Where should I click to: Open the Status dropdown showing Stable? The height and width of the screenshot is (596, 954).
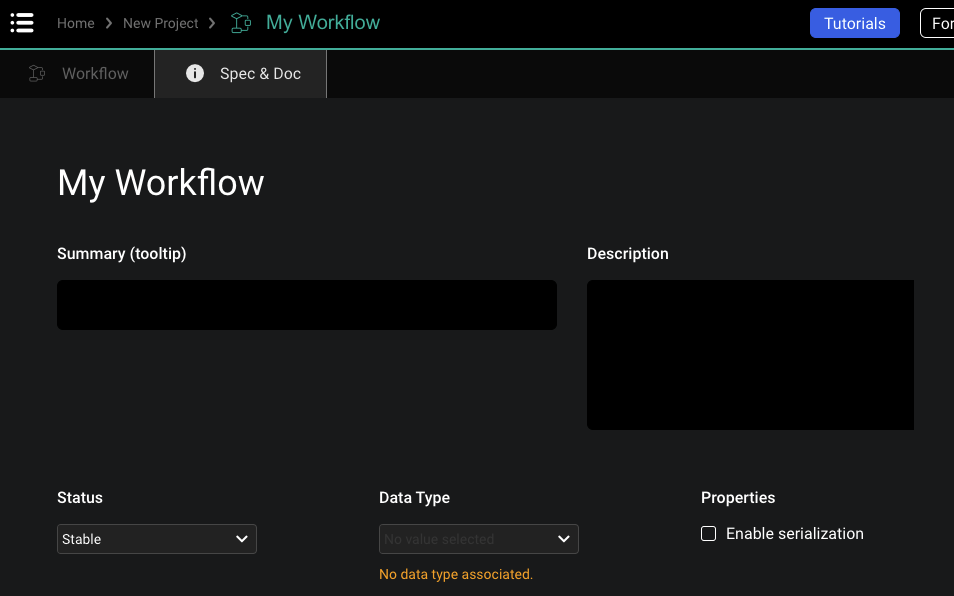156,538
